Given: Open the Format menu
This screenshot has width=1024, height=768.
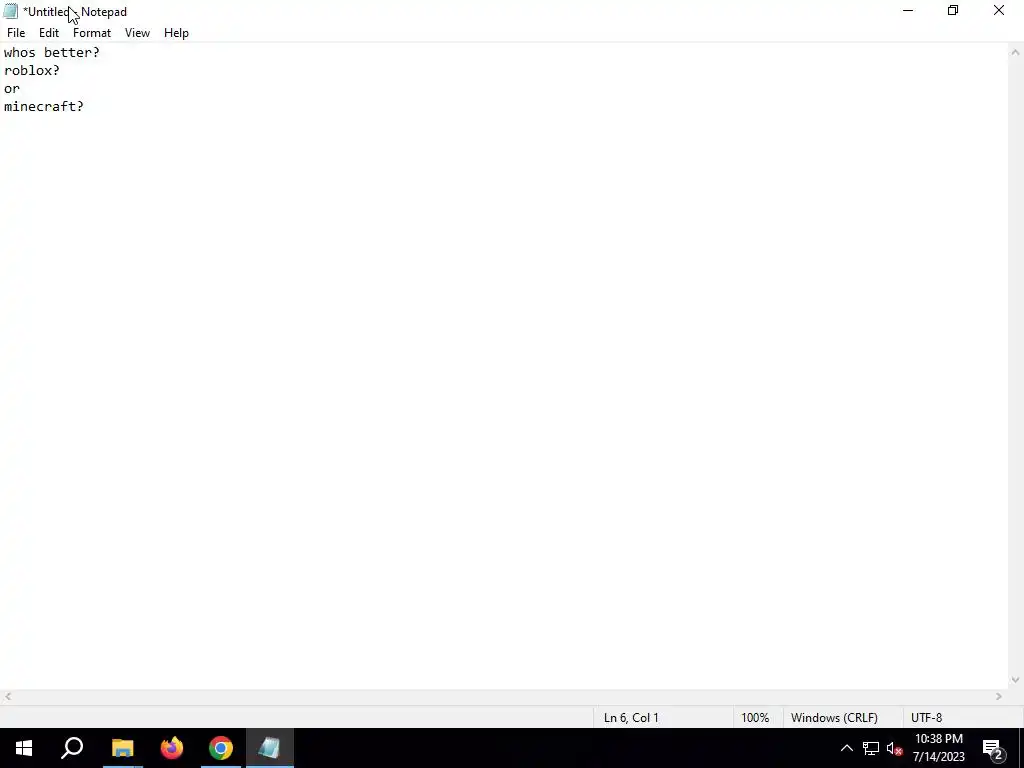Looking at the screenshot, I should click(x=92, y=33).
